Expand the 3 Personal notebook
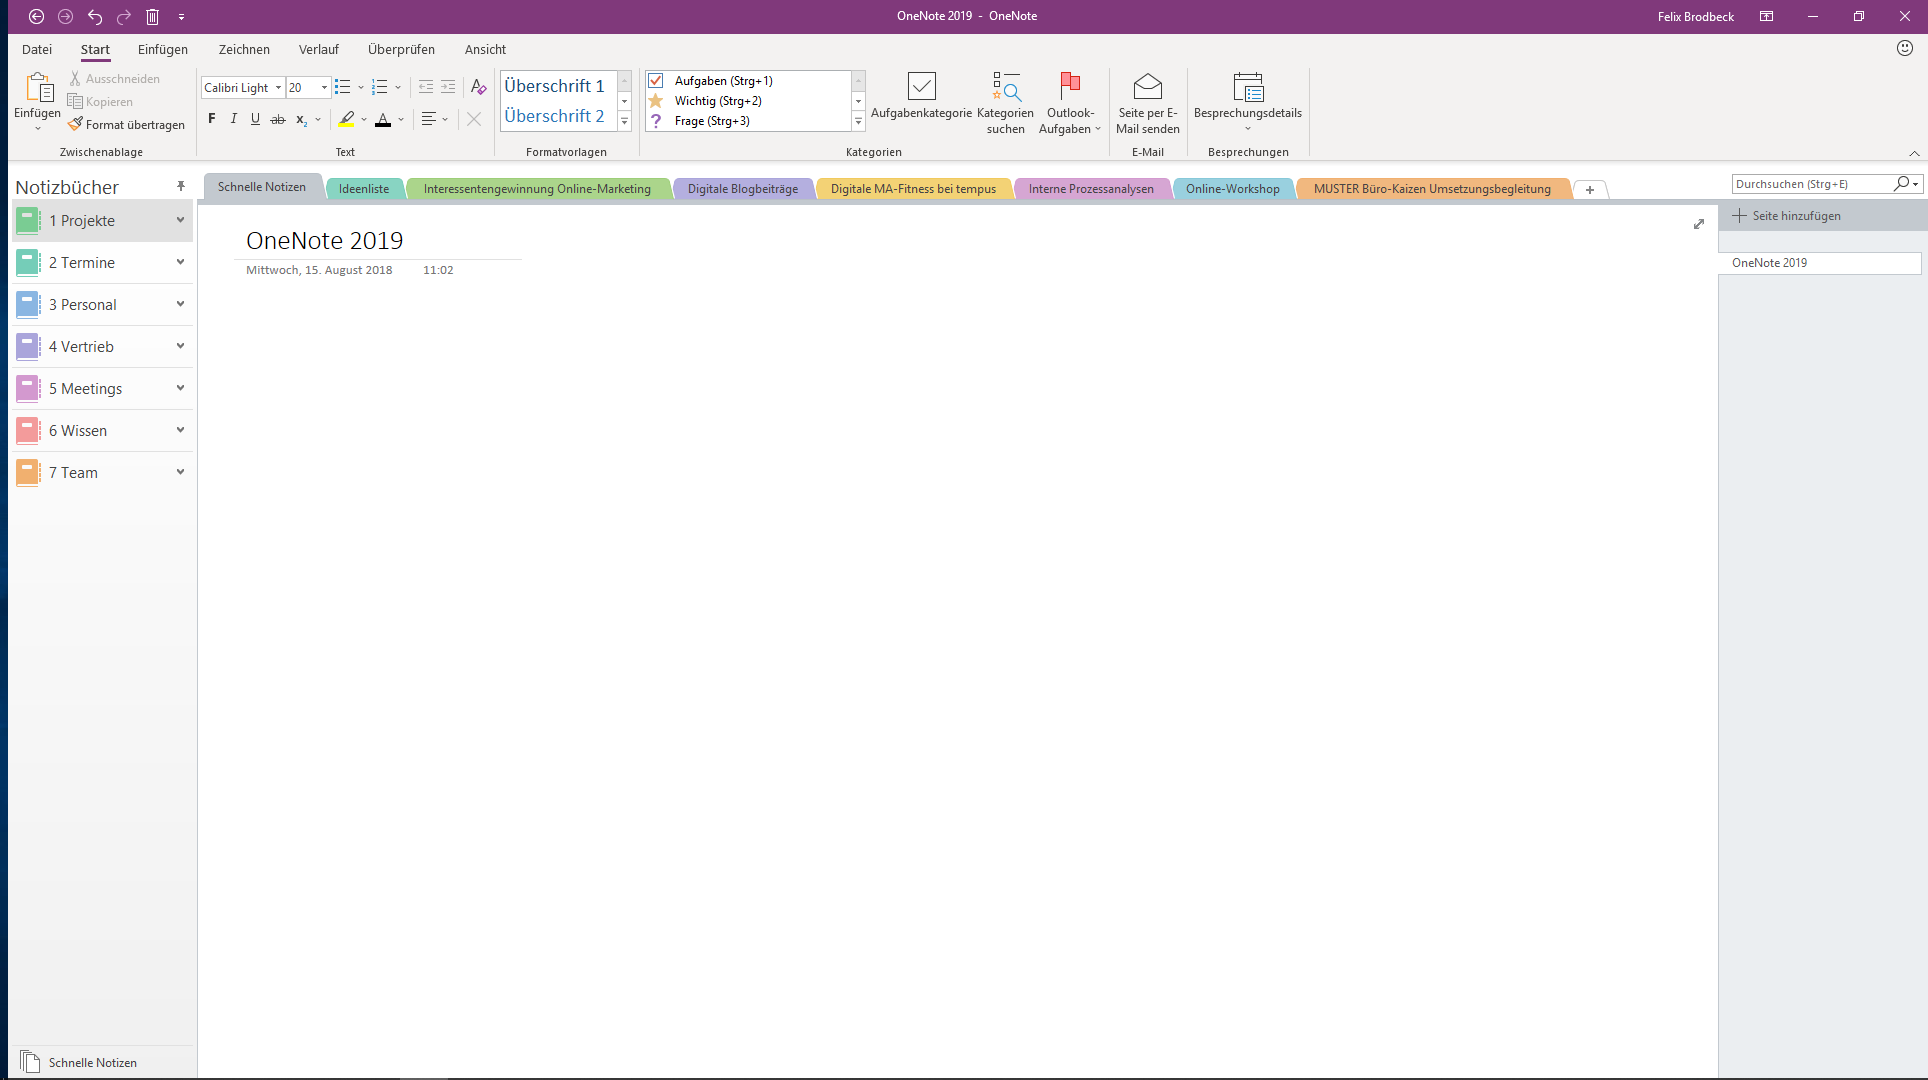1928x1080 pixels. click(181, 304)
